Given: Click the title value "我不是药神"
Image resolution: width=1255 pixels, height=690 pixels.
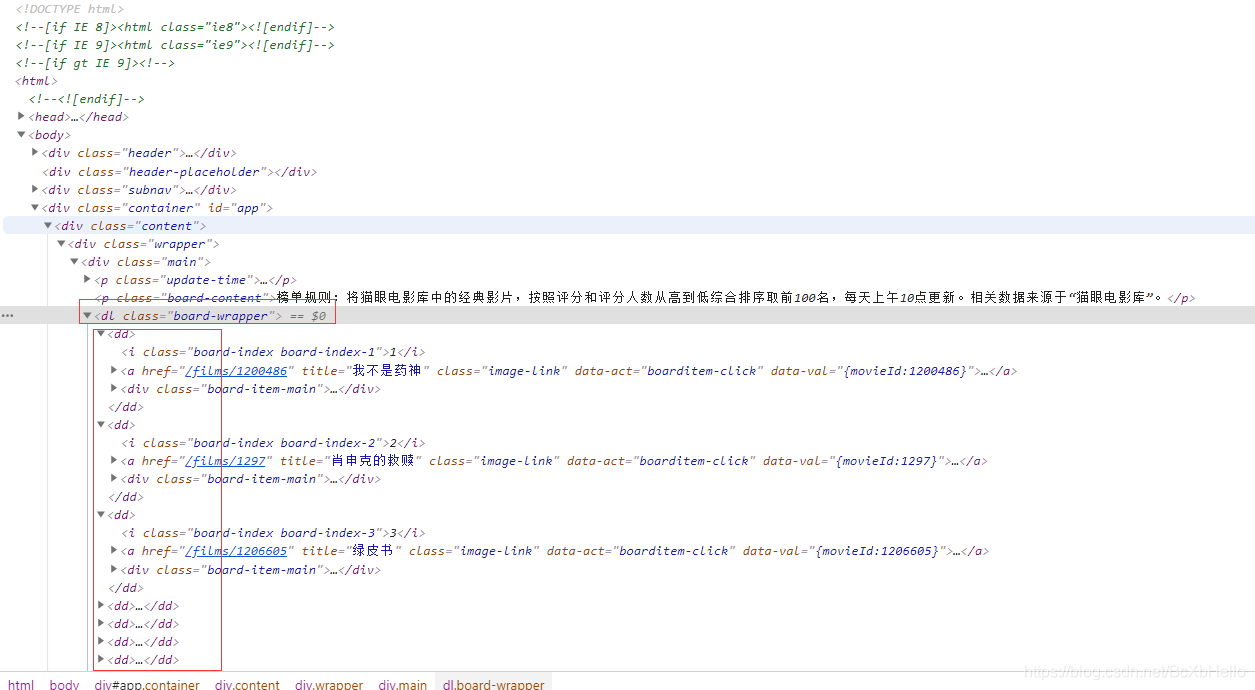Looking at the screenshot, I should coord(387,371).
